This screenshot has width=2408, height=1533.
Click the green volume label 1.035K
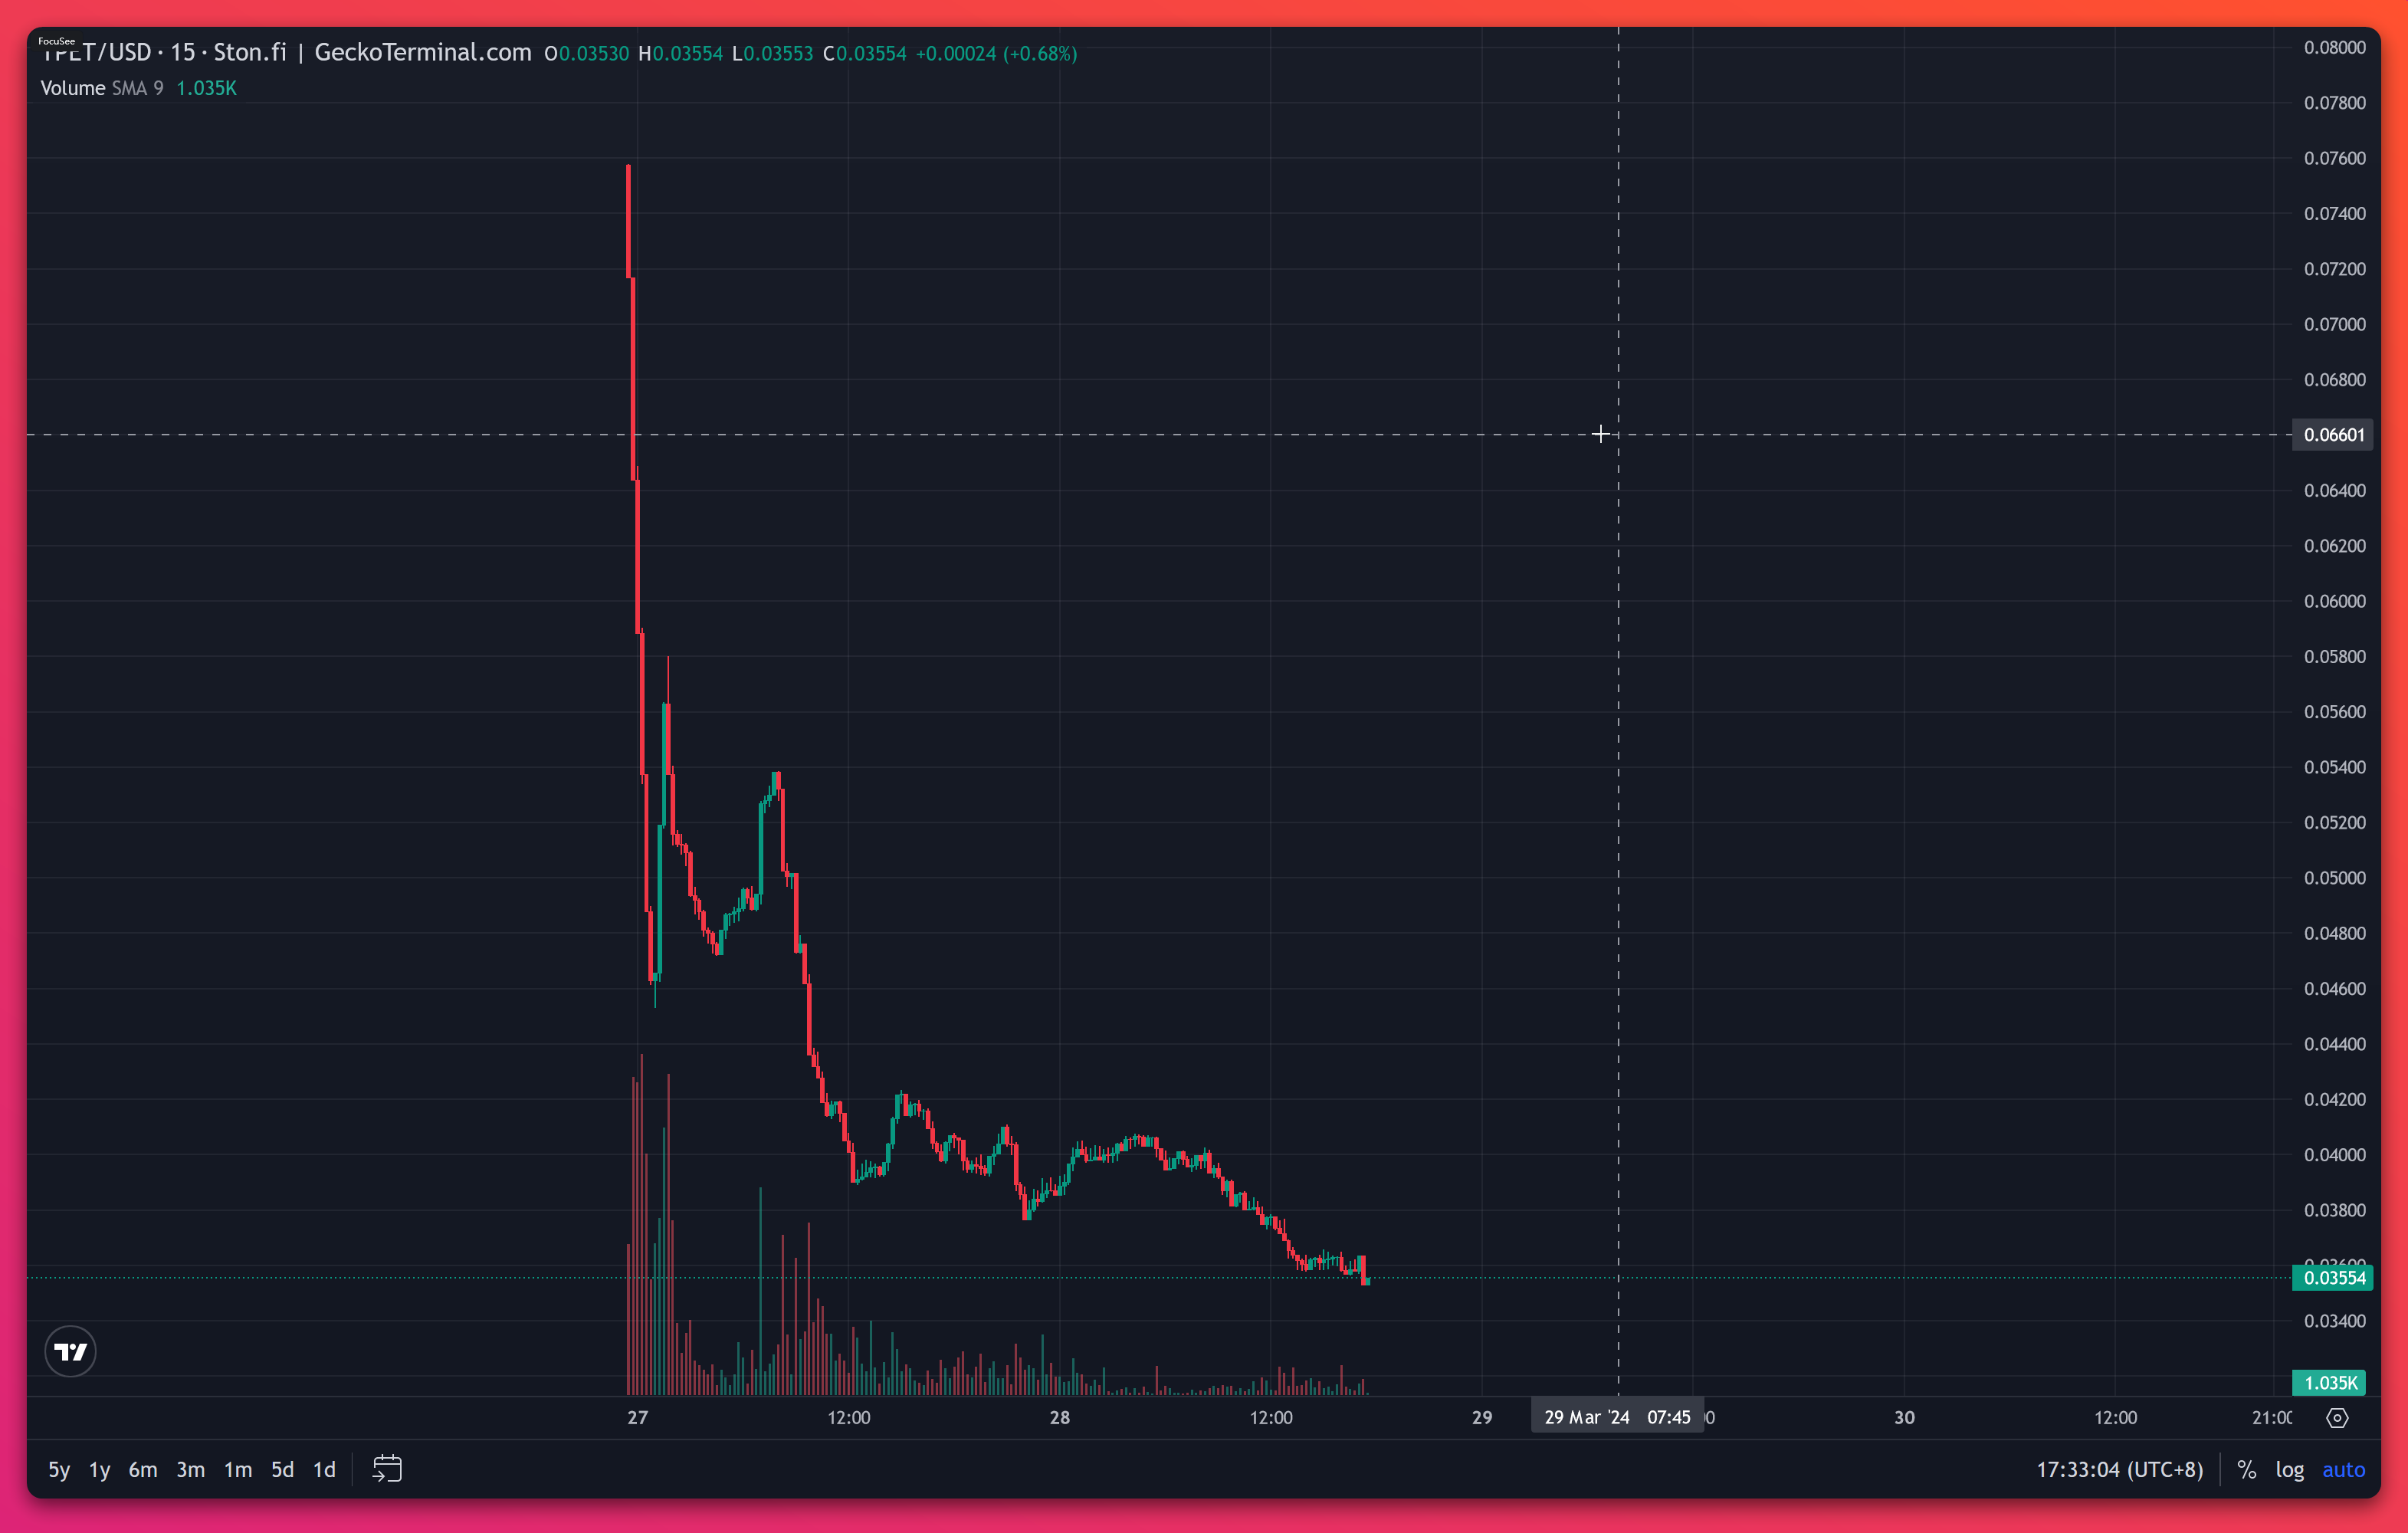pyautogui.click(x=2329, y=1382)
